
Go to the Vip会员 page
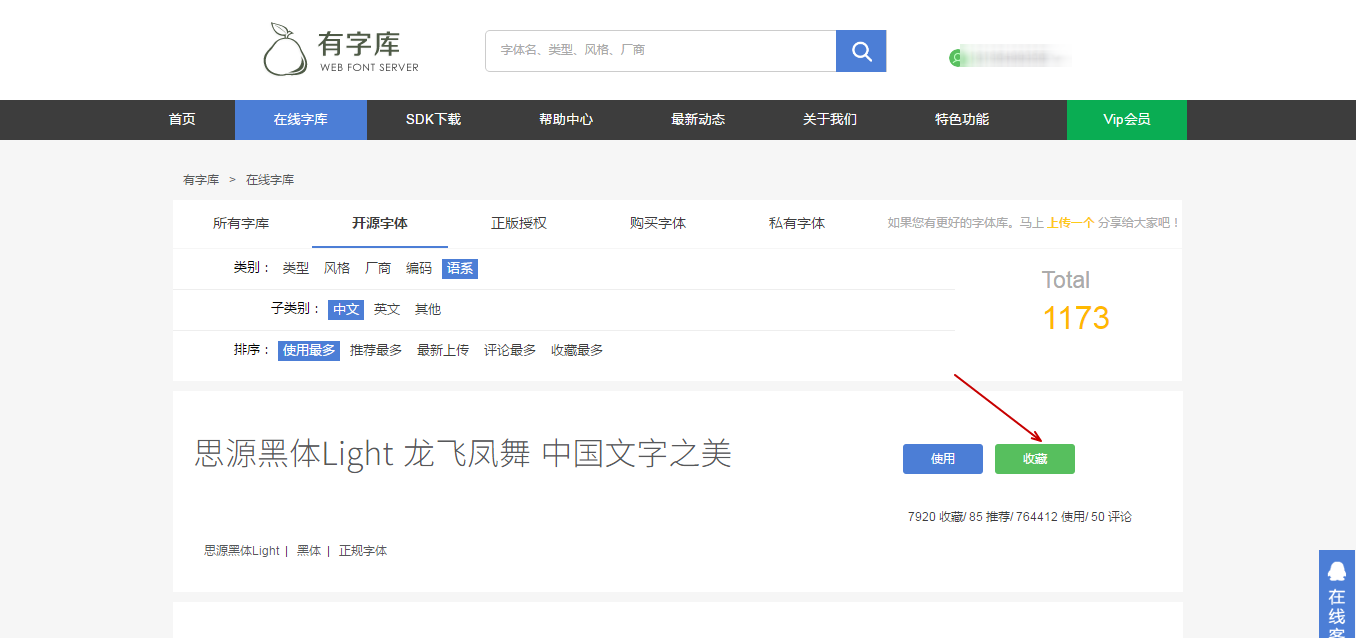pyautogui.click(x=1126, y=120)
